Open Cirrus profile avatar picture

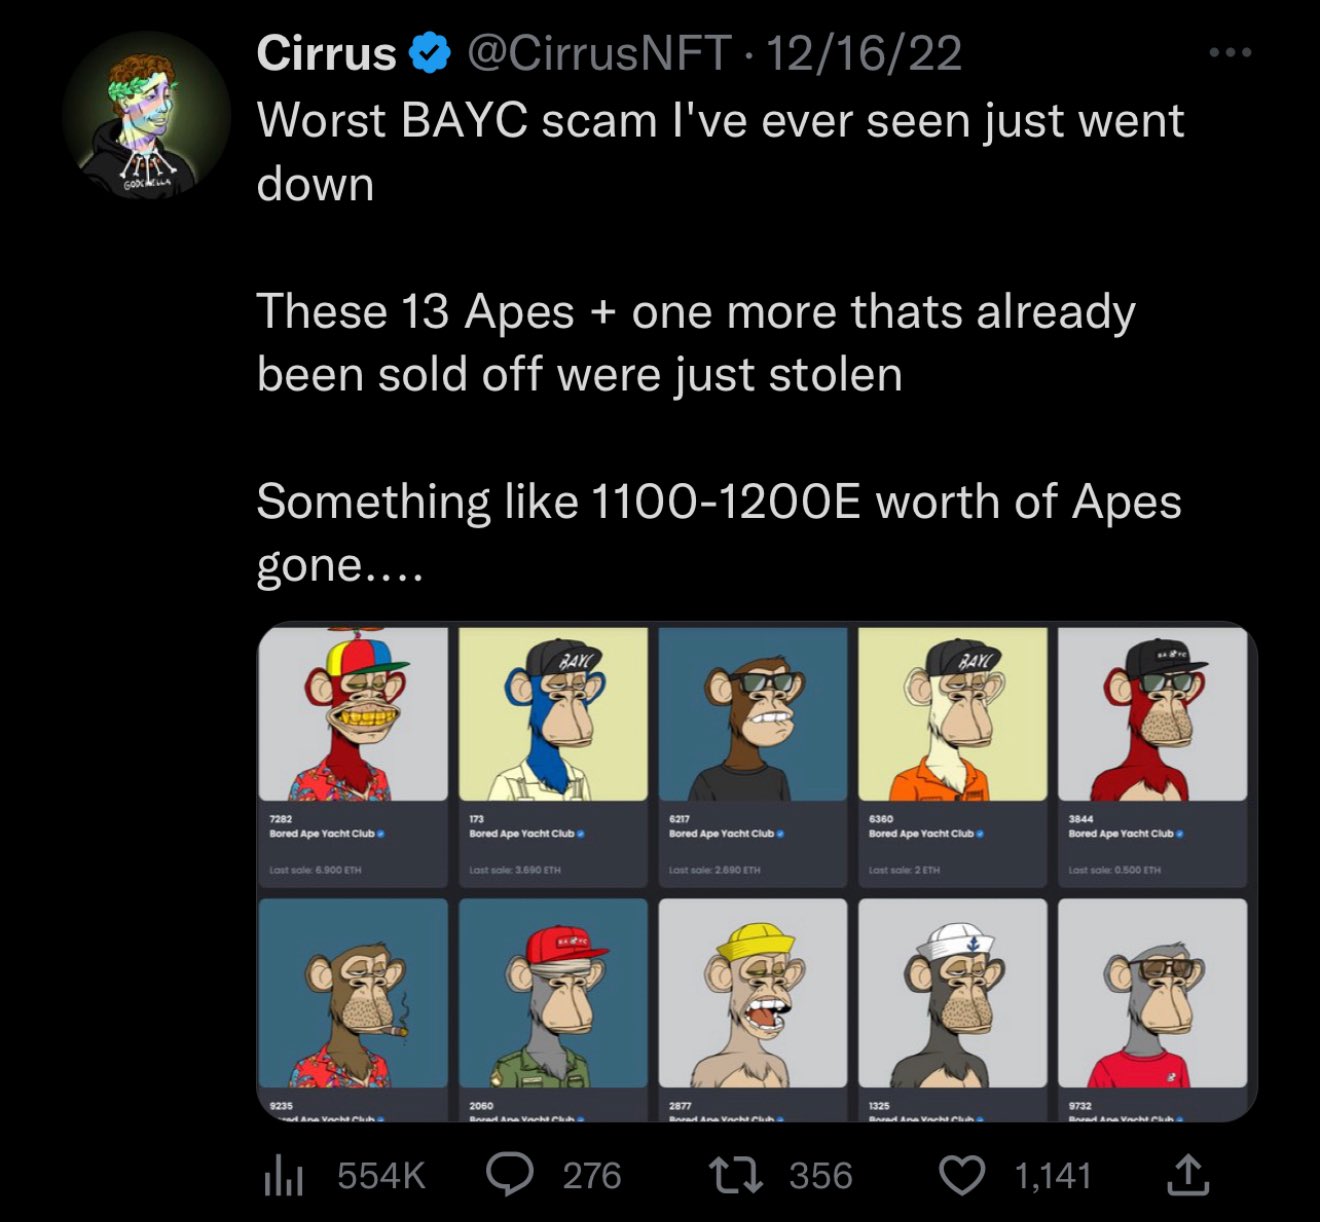146,115
